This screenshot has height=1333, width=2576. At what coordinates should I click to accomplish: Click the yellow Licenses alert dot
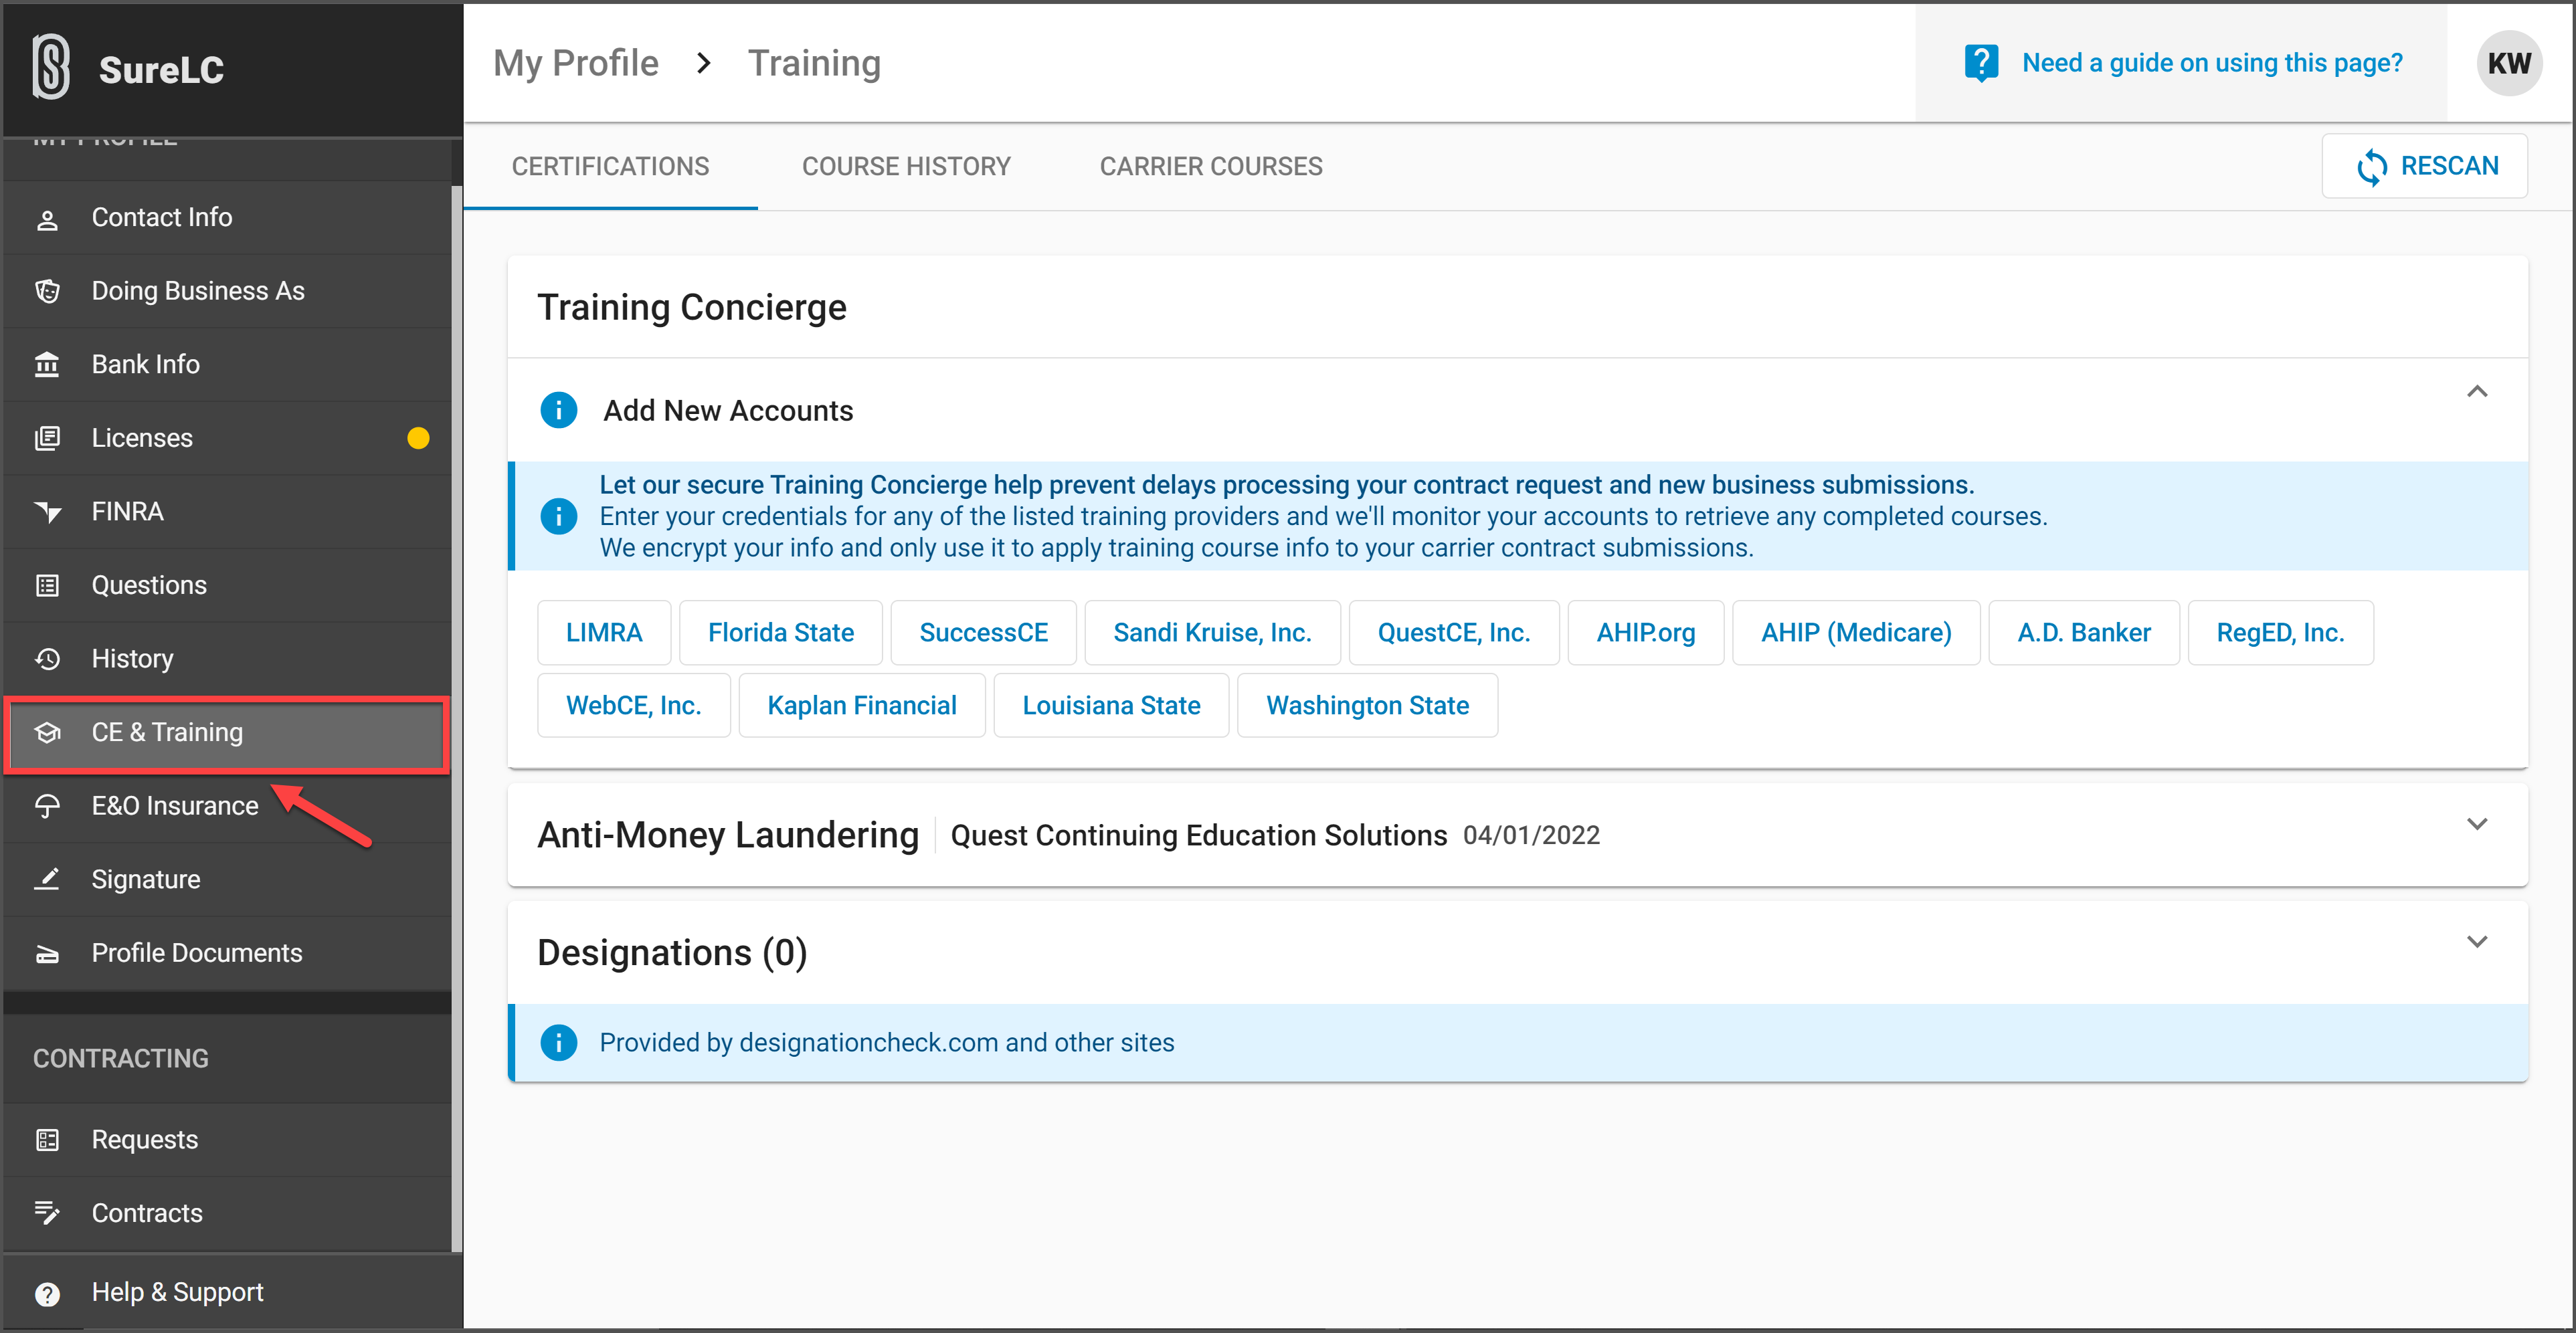coord(418,438)
